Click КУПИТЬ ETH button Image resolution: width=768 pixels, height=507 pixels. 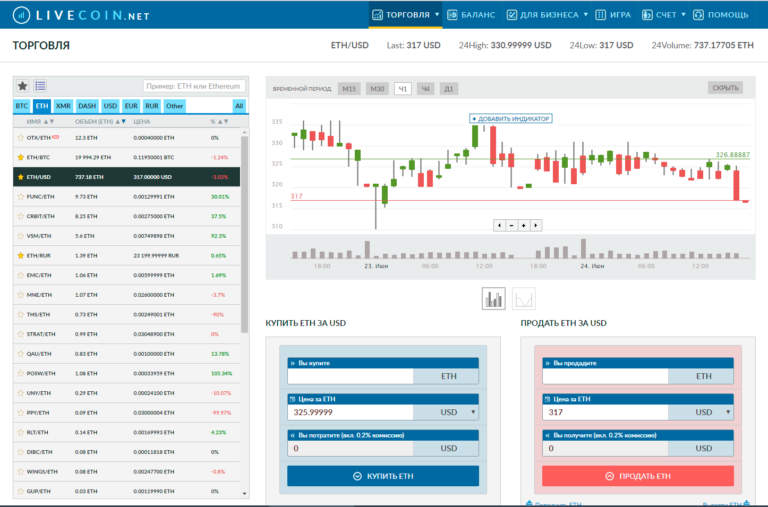pyautogui.click(x=383, y=476)
